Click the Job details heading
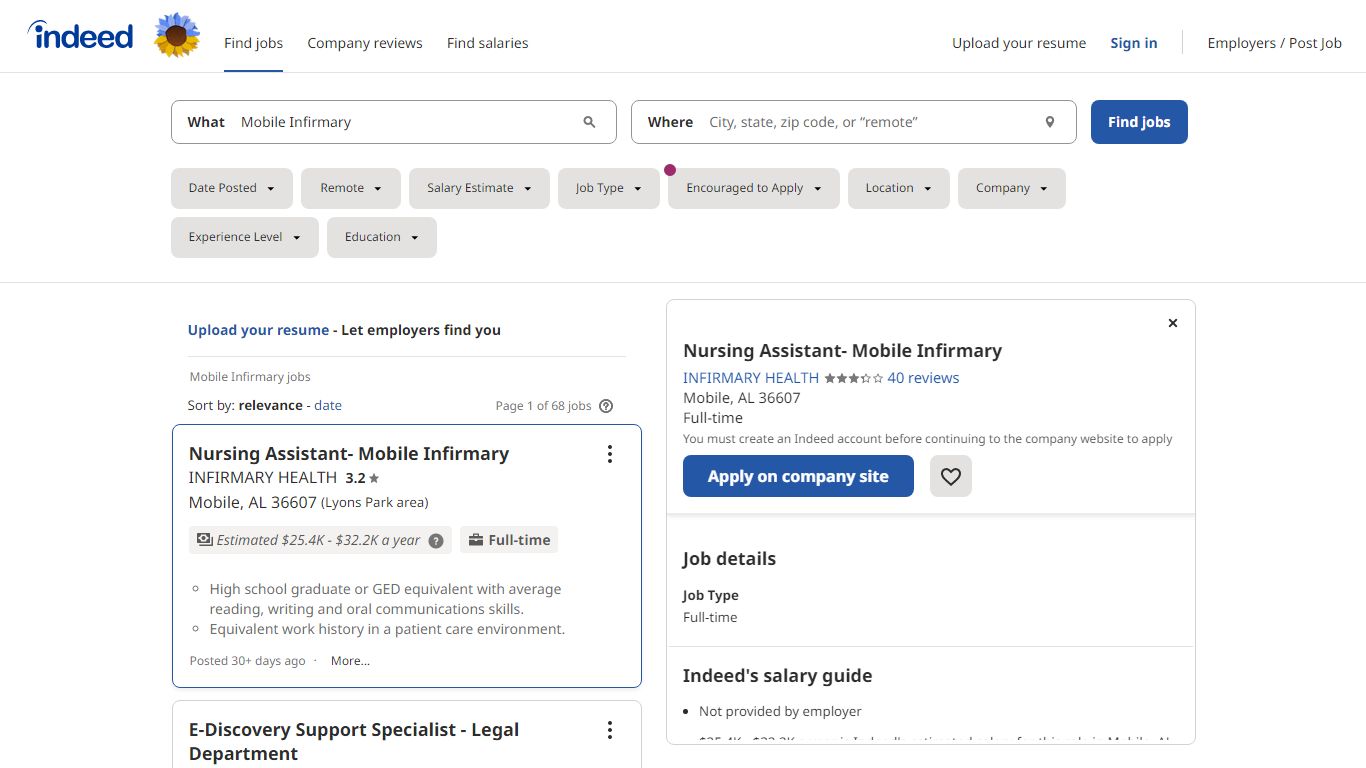Image resolution: width=1366 pixels, height=768 pixels. pyautogui.click(x=729, y=559)
